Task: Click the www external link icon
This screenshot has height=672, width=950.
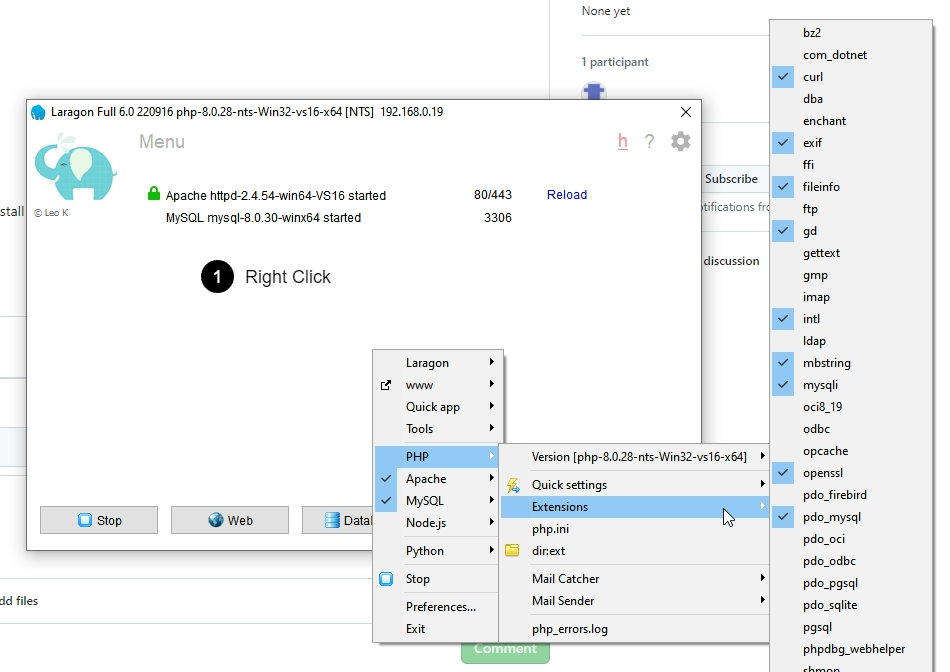Action: pos(386,385)
